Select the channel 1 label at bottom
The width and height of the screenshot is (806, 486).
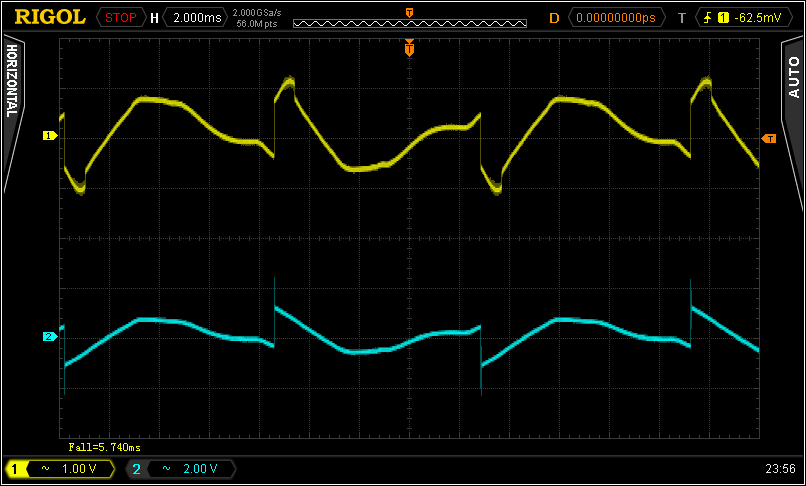point(14,469)
